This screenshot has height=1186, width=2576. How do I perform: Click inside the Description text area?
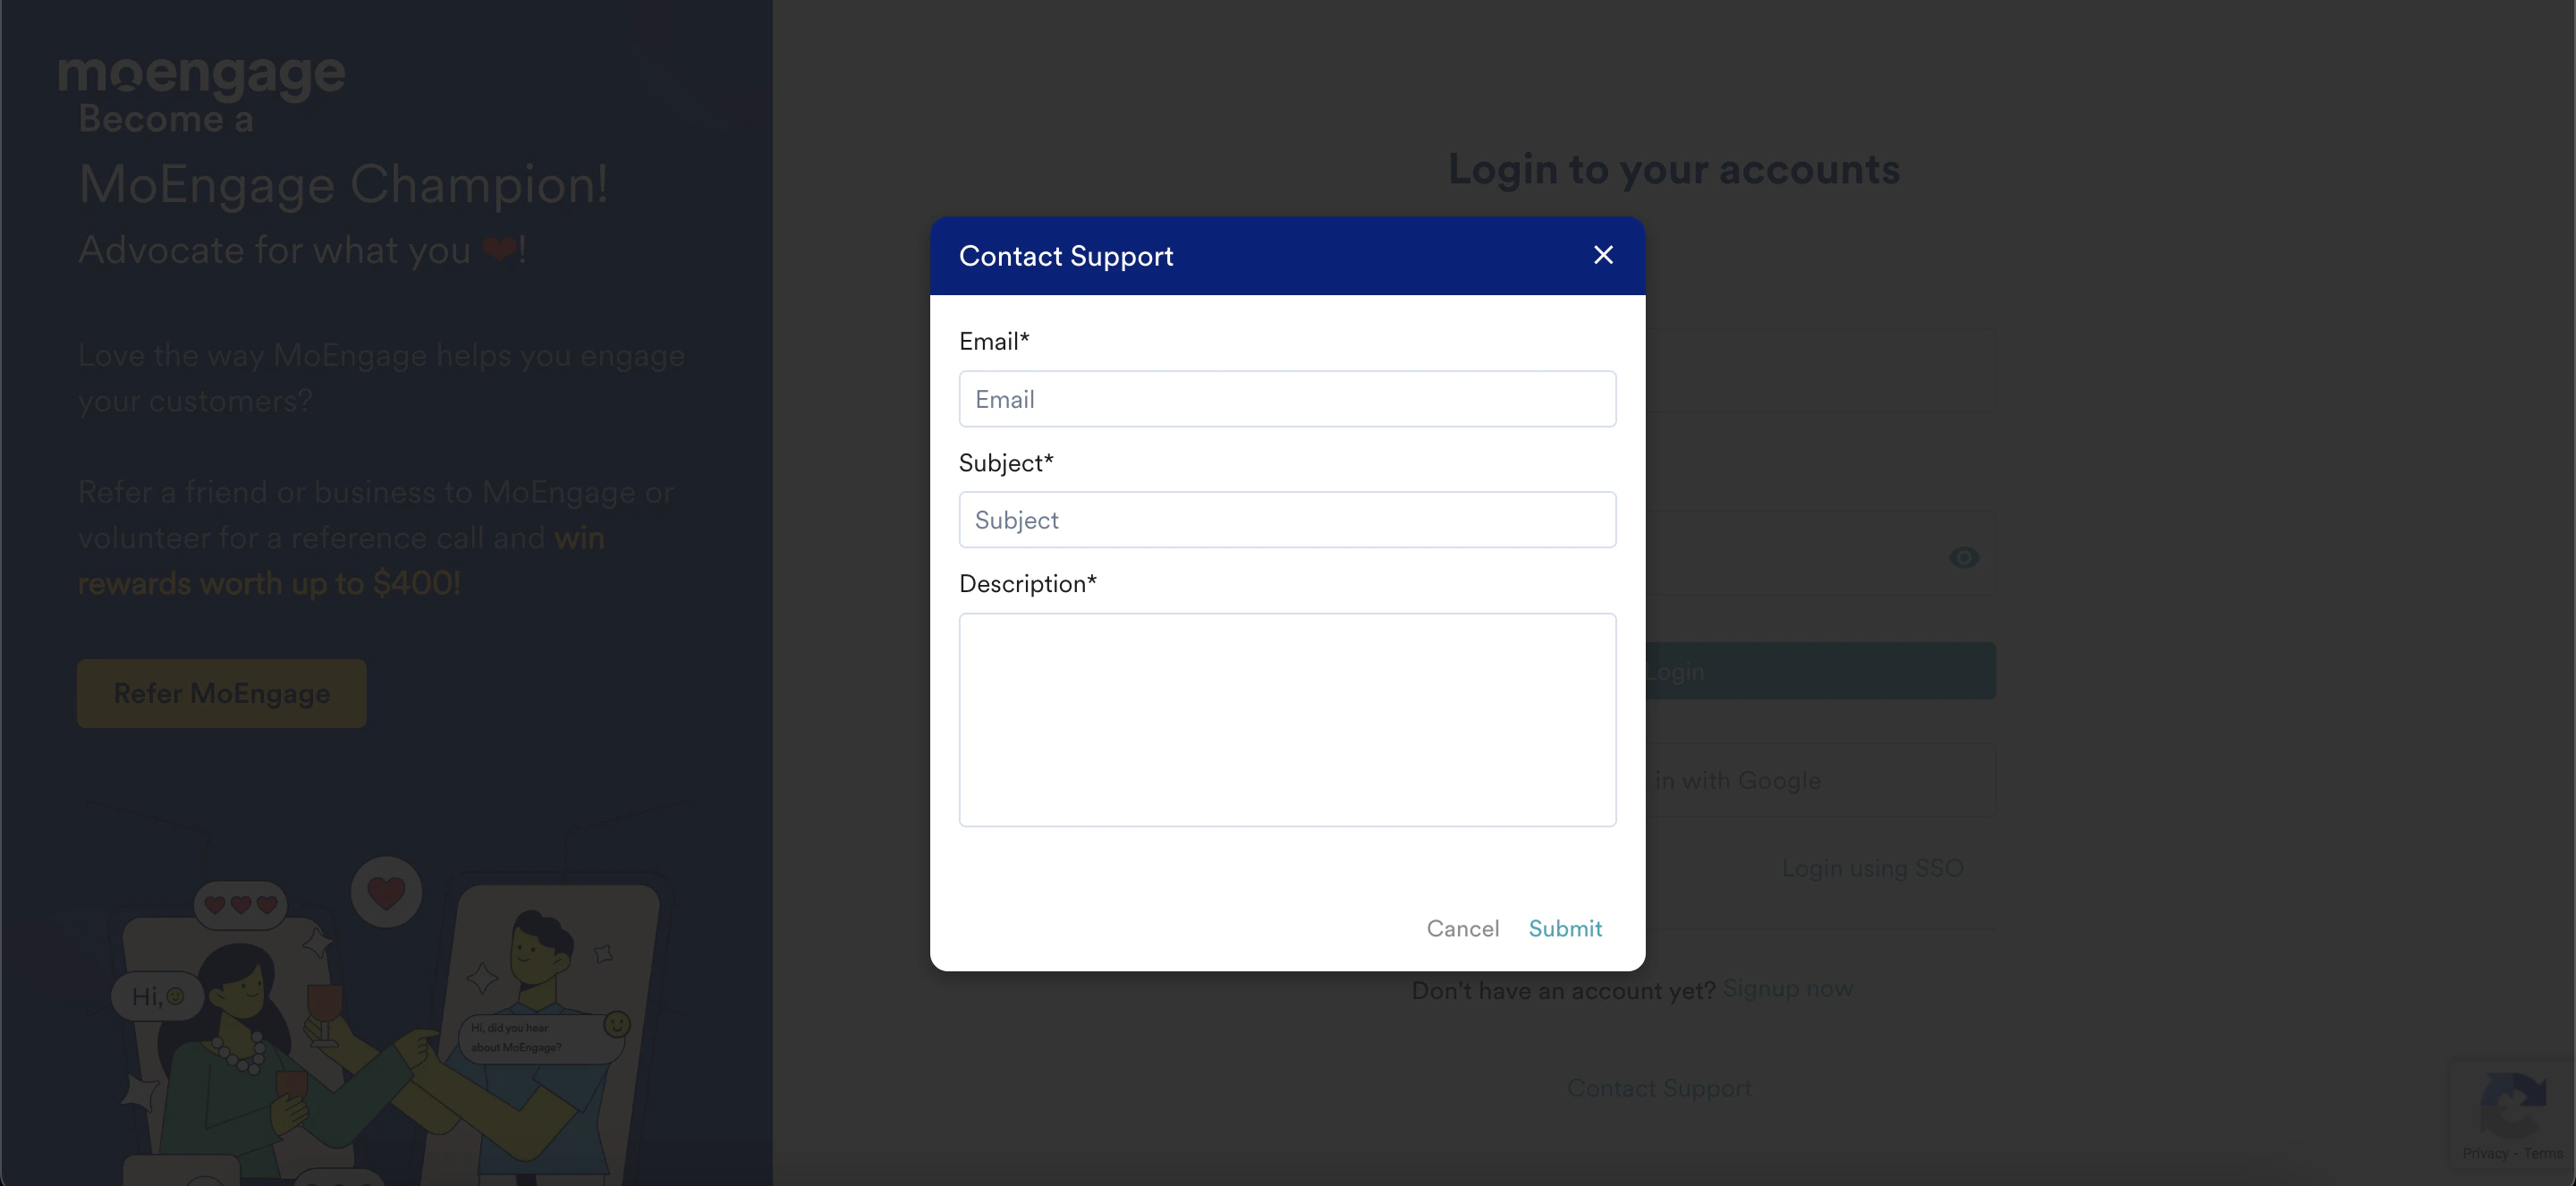click(1287, 719)
